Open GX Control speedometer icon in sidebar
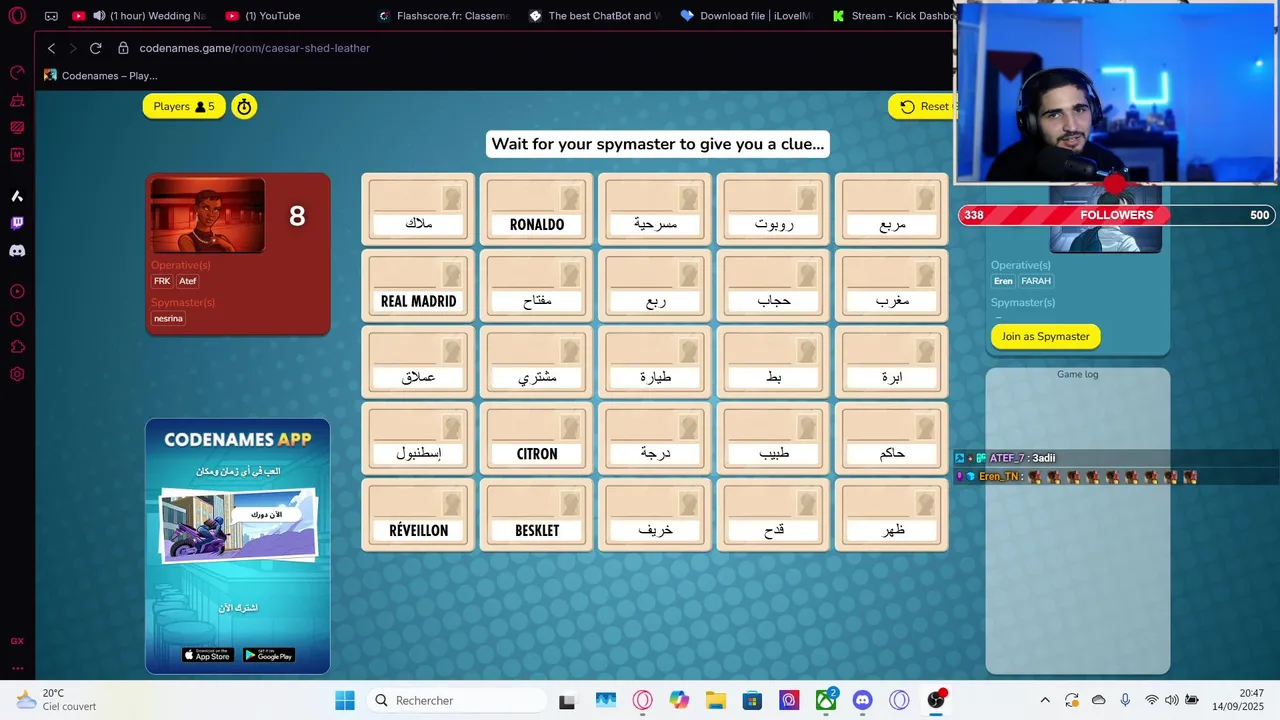Image resolution: width=1280 pixels, height=720 pixels. (17, 73)
